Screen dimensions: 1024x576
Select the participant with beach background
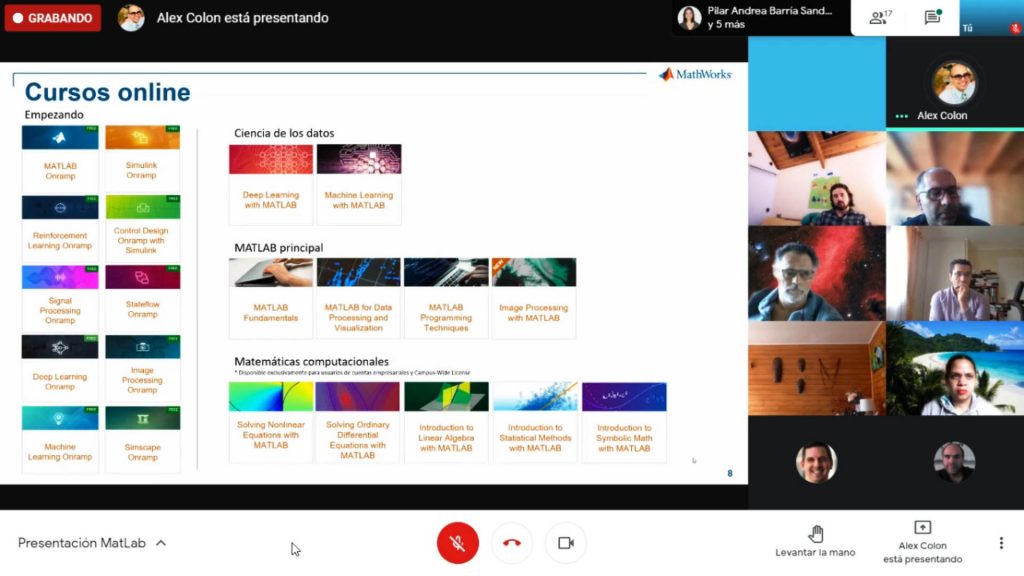pyautogui.click(x=954, y=368)
